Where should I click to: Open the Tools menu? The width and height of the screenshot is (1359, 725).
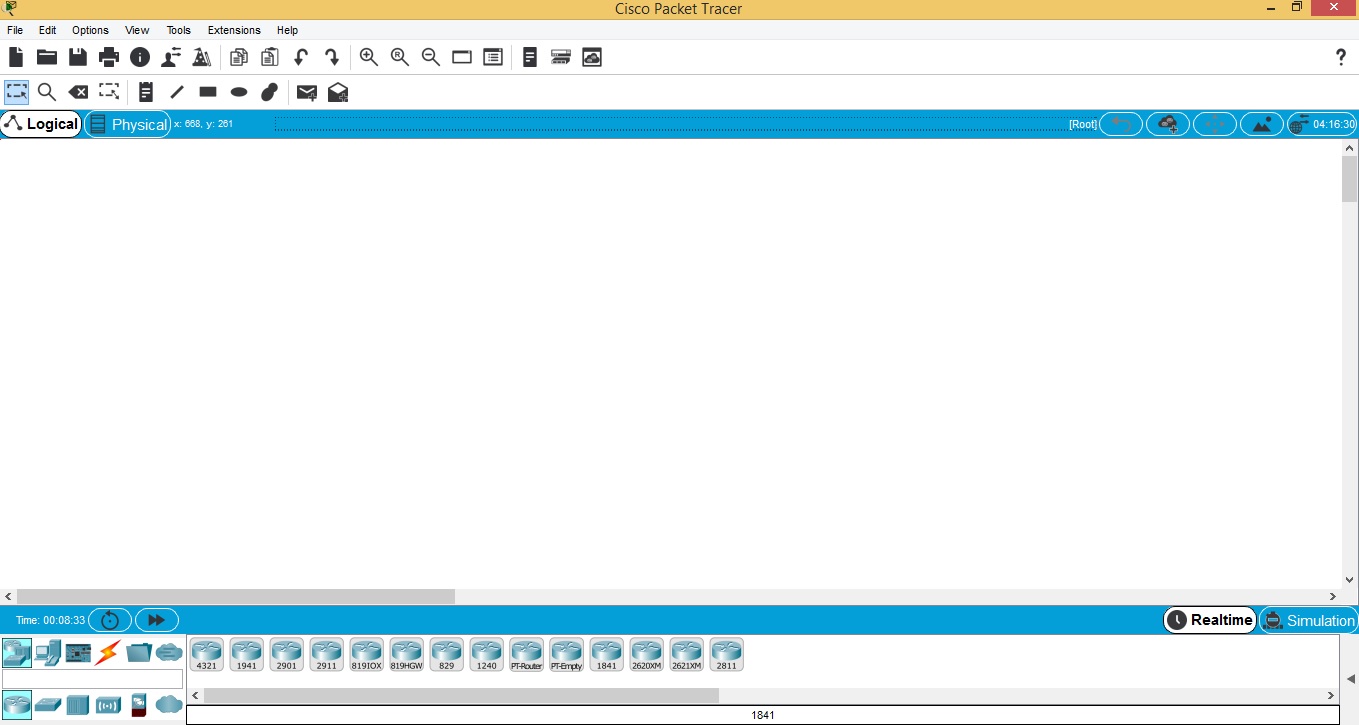point(178,30)
